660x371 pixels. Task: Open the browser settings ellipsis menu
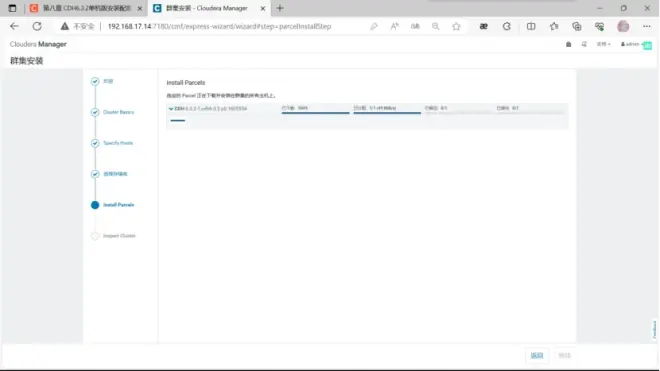[647, 27]
